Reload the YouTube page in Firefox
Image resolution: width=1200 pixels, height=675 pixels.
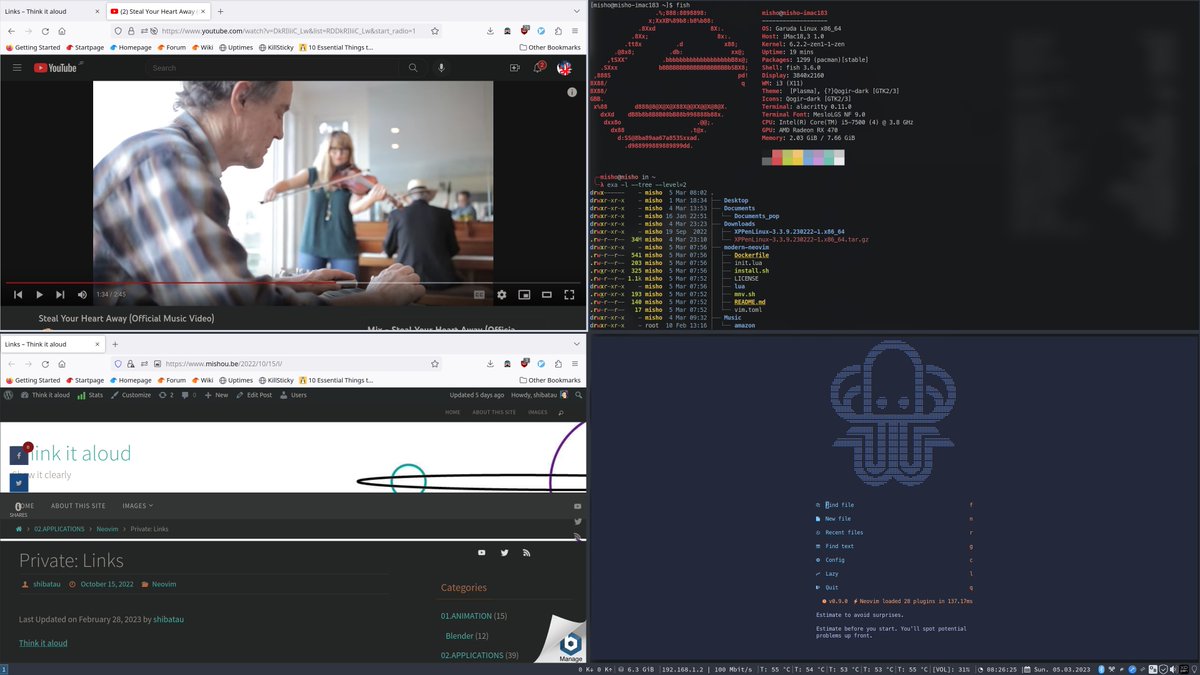(x=44, y=30)
